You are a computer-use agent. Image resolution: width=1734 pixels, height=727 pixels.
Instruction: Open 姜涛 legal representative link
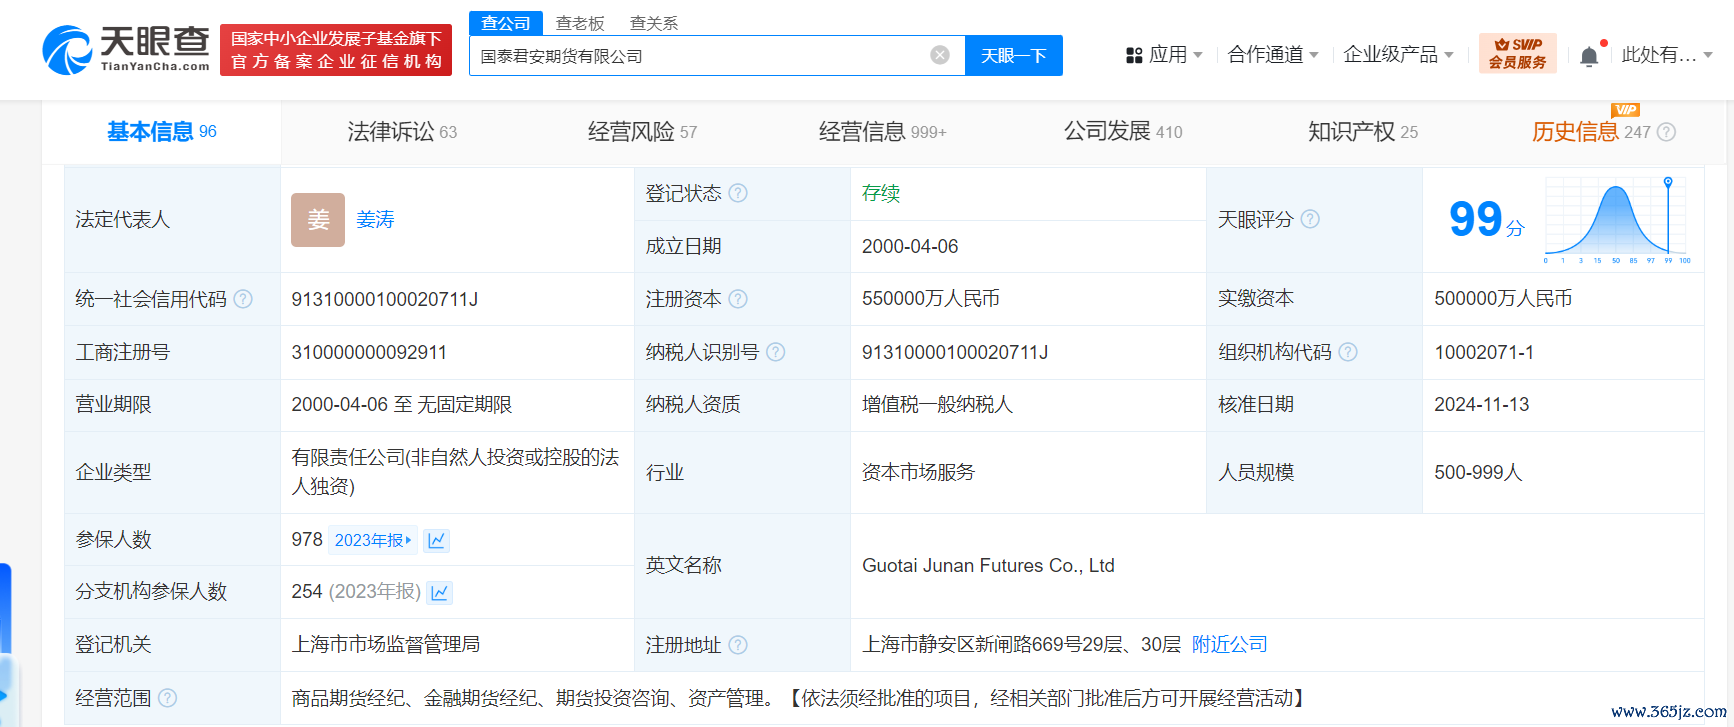click(375, 220)
